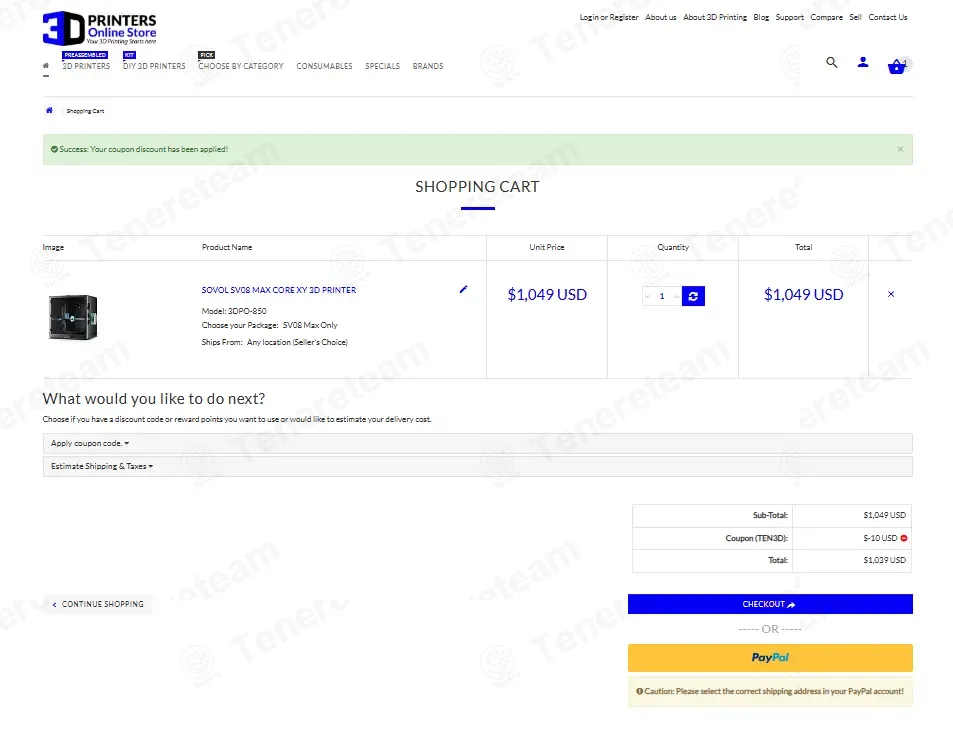Open Contact Us link
The image size is (953, 741).
pos(887,17)
